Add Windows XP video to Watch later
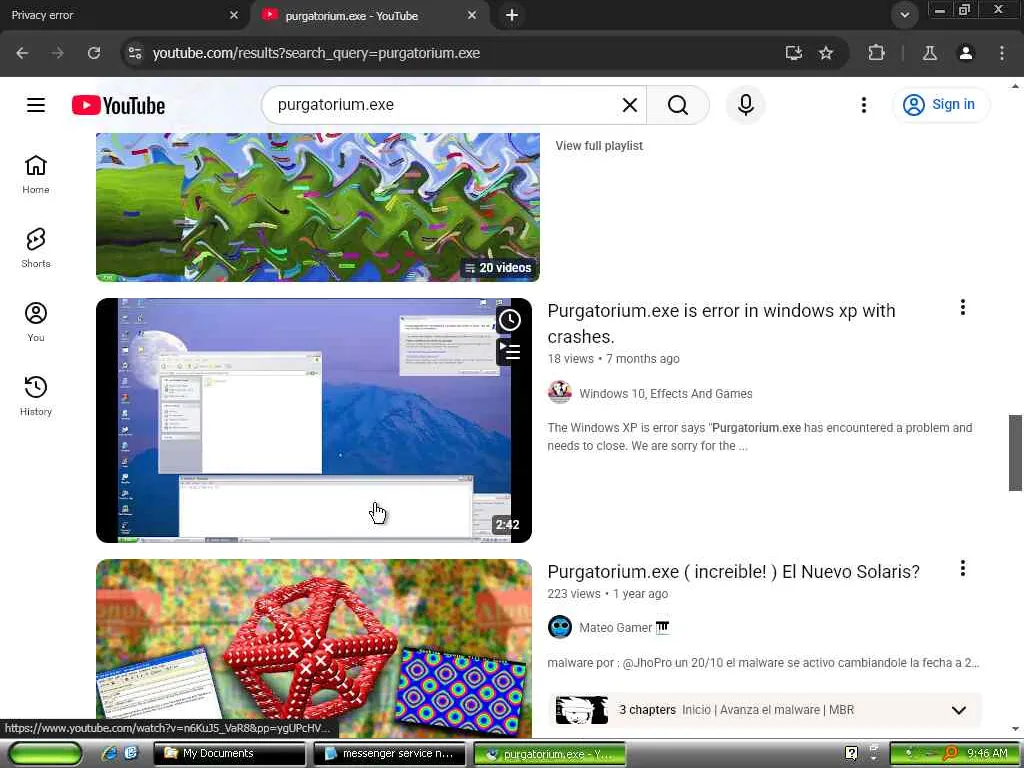 (x=509, y=320)
